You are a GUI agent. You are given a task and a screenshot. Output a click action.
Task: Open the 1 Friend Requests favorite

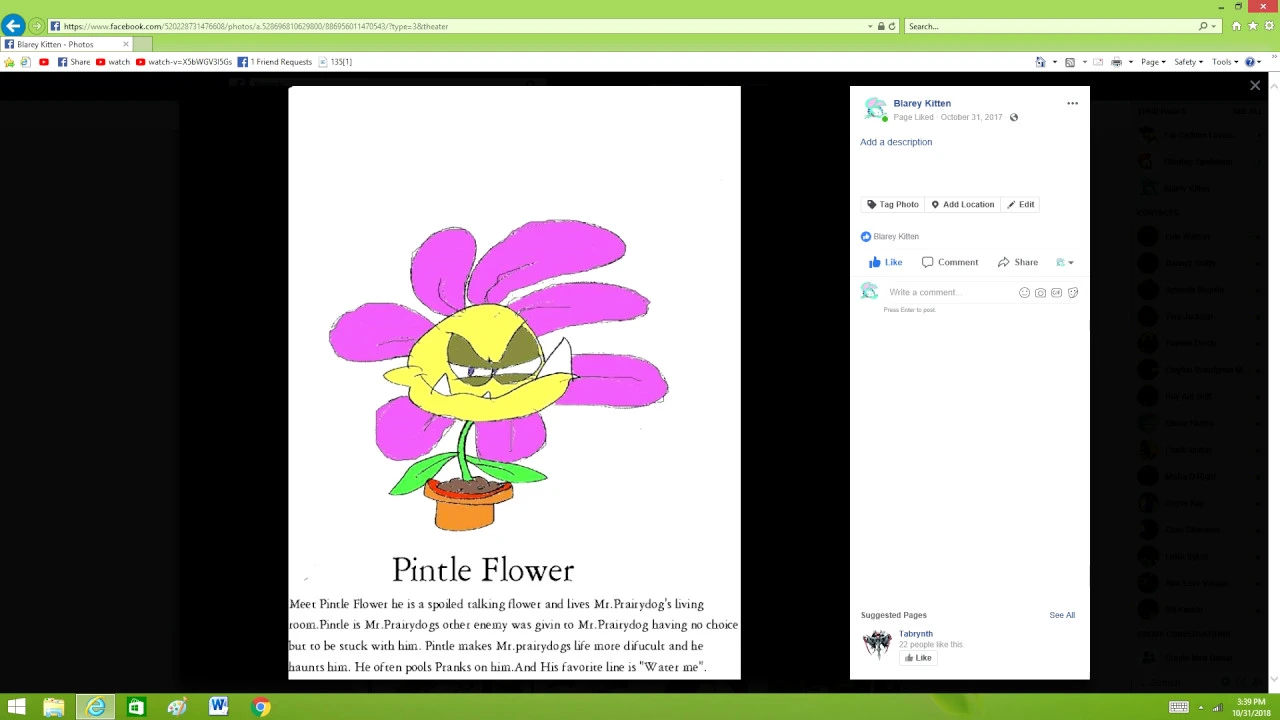tap(275, 62)
